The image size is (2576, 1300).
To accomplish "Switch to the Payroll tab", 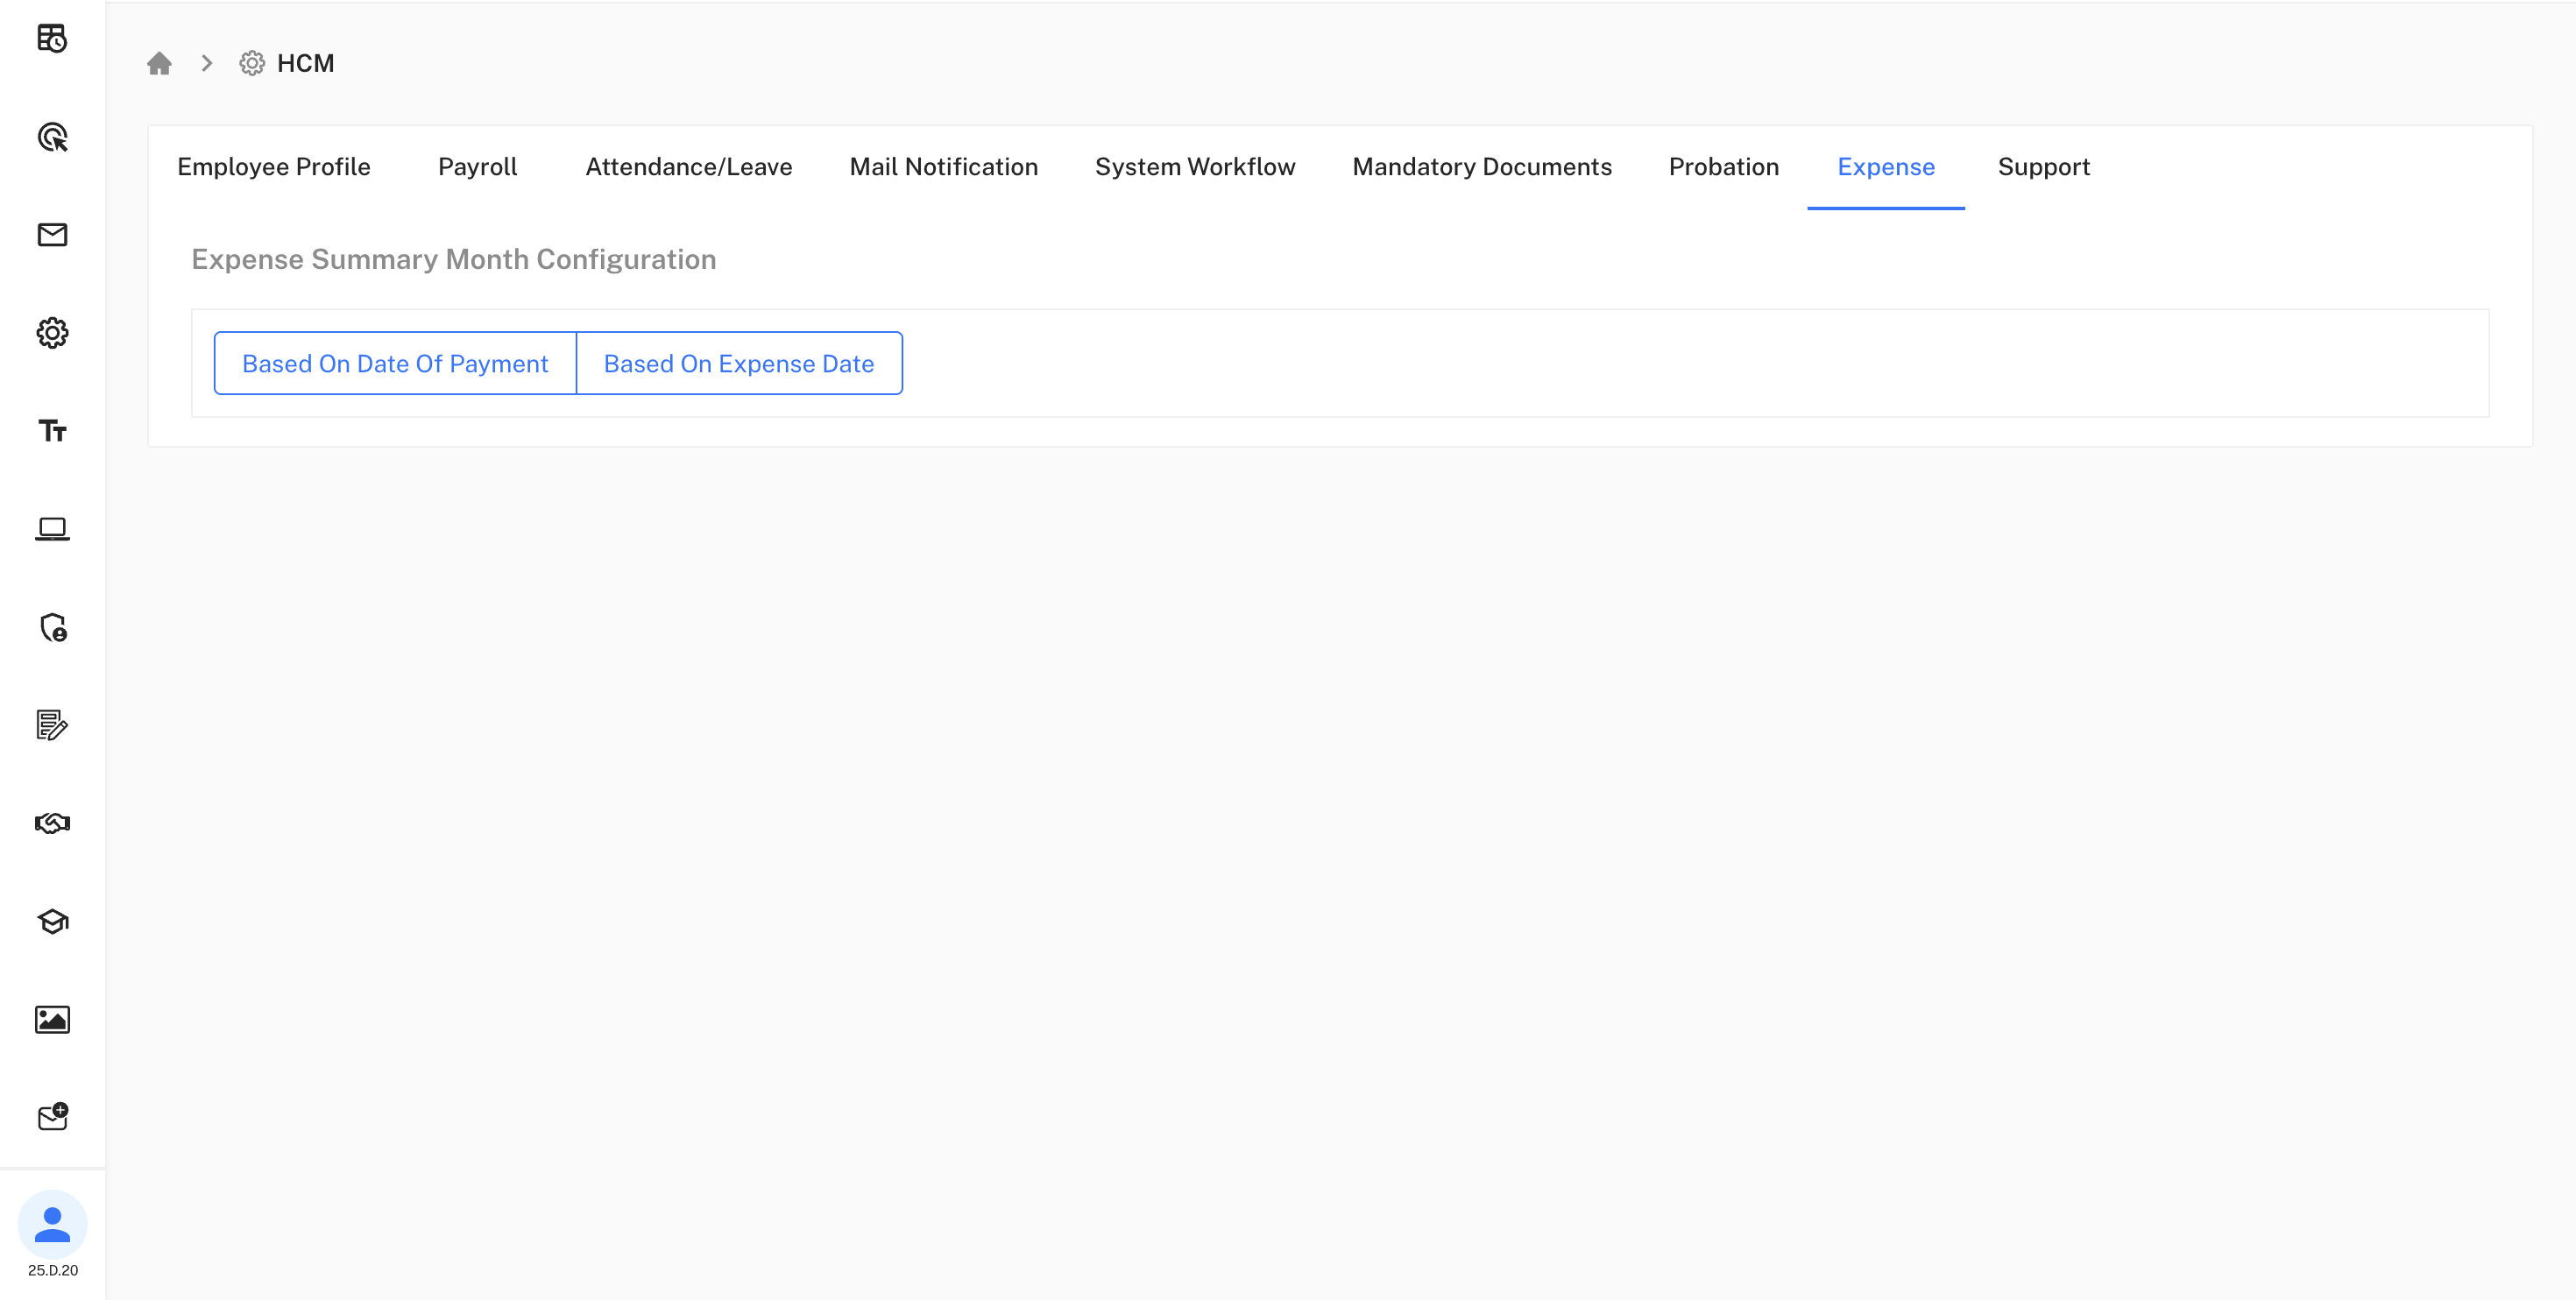I will [477, 167].
